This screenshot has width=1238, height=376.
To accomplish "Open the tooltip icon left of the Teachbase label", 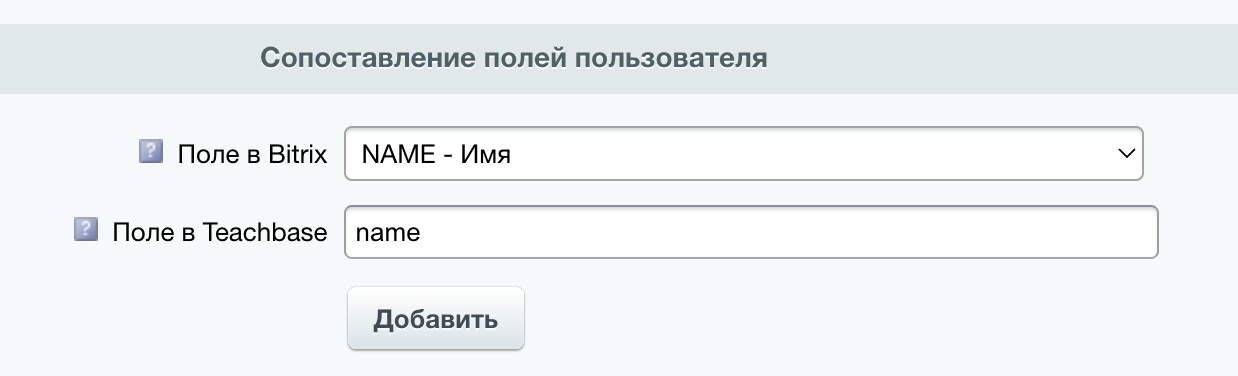I will click(86, 230).
